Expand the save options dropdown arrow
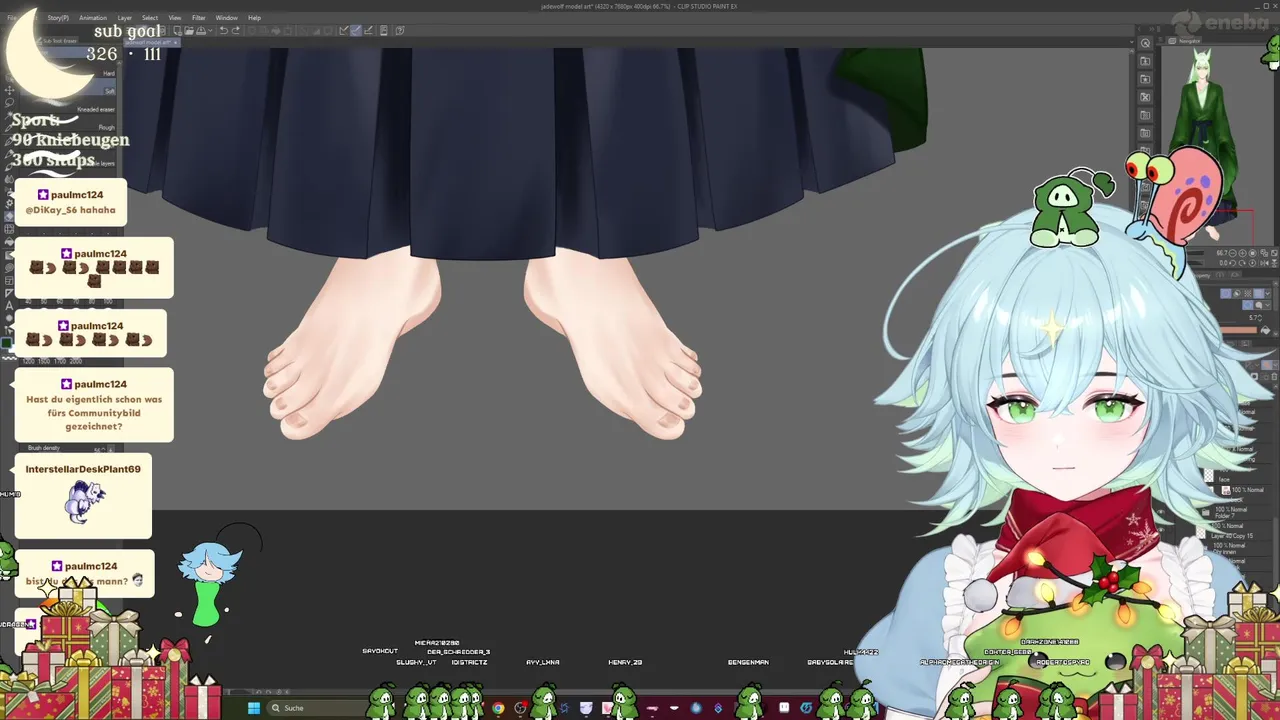 coord(210,30)
